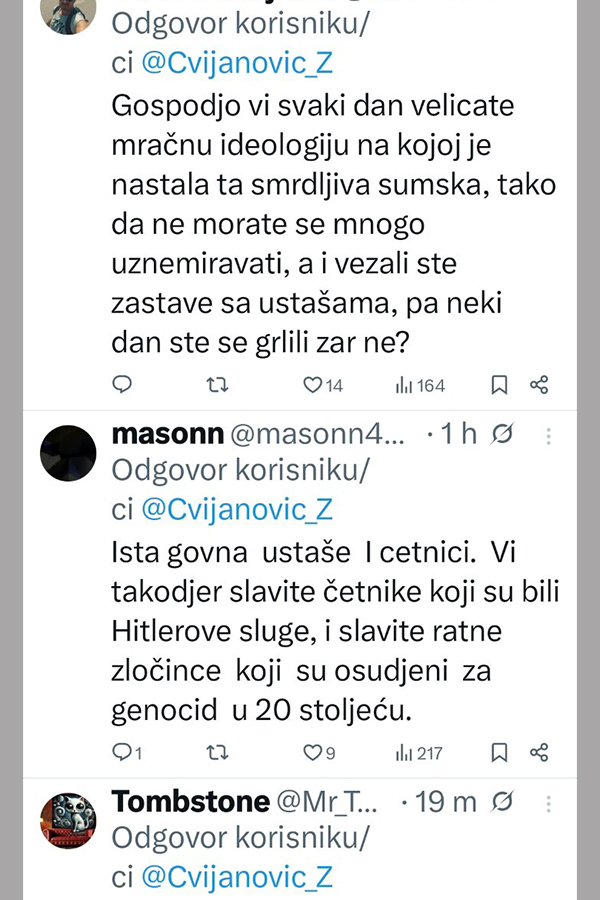
Task: Share masonn's tweet
Action: tap(538, 752)
